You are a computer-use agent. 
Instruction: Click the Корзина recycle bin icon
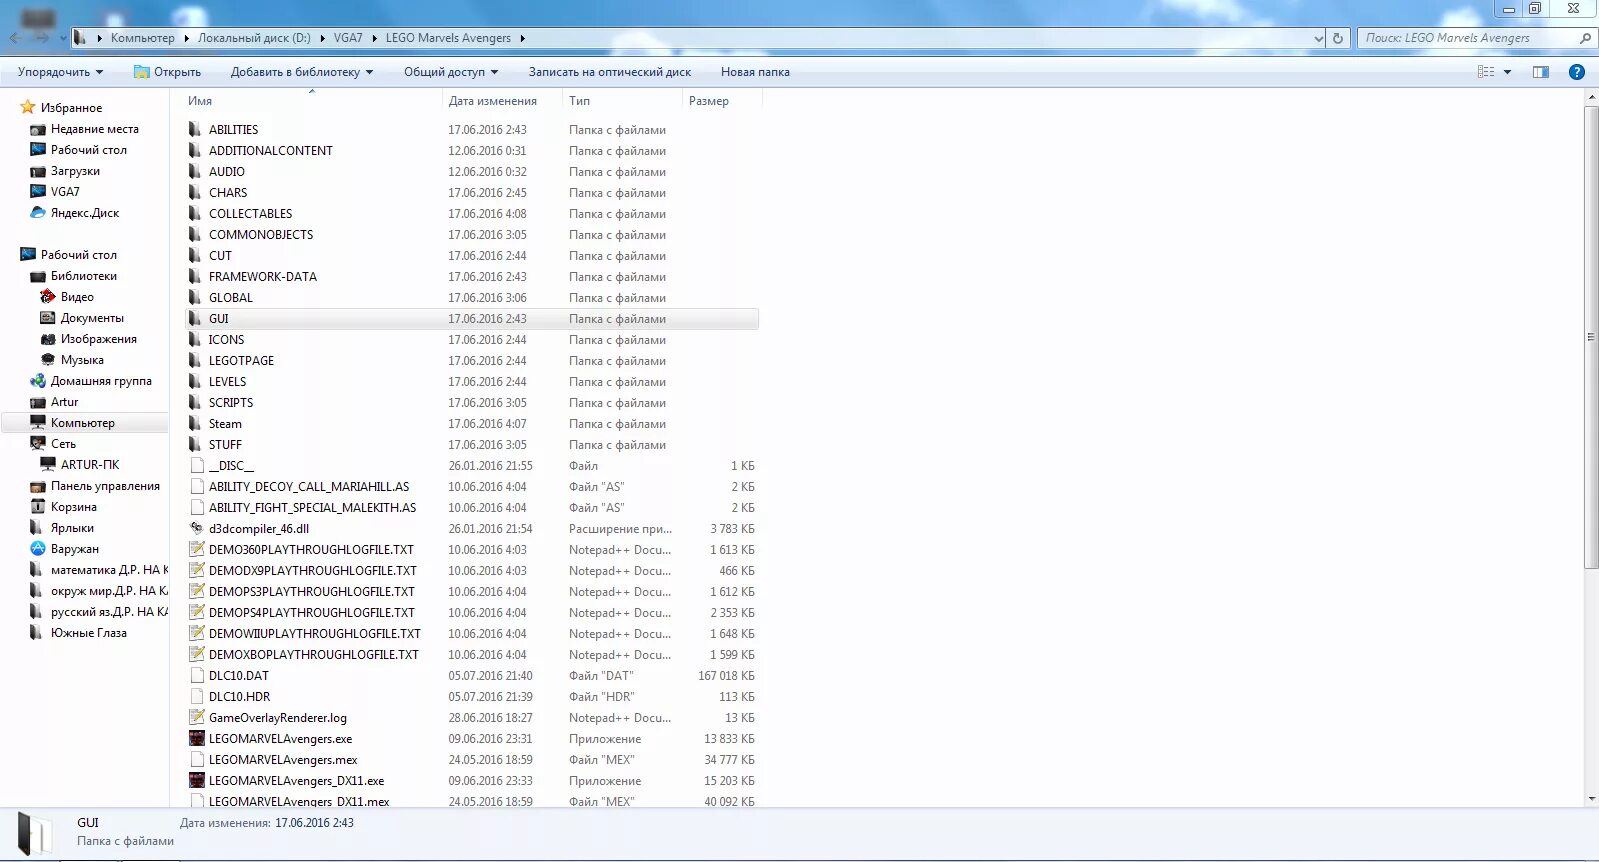point(38,507)
